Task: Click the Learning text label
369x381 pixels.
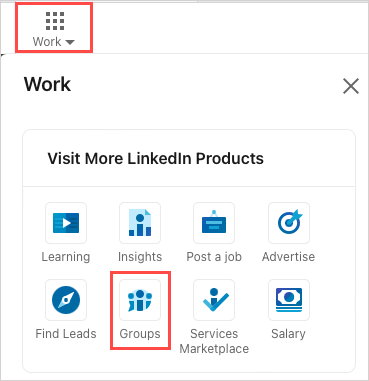Action: pyautogui.click(x=66, y=257)
